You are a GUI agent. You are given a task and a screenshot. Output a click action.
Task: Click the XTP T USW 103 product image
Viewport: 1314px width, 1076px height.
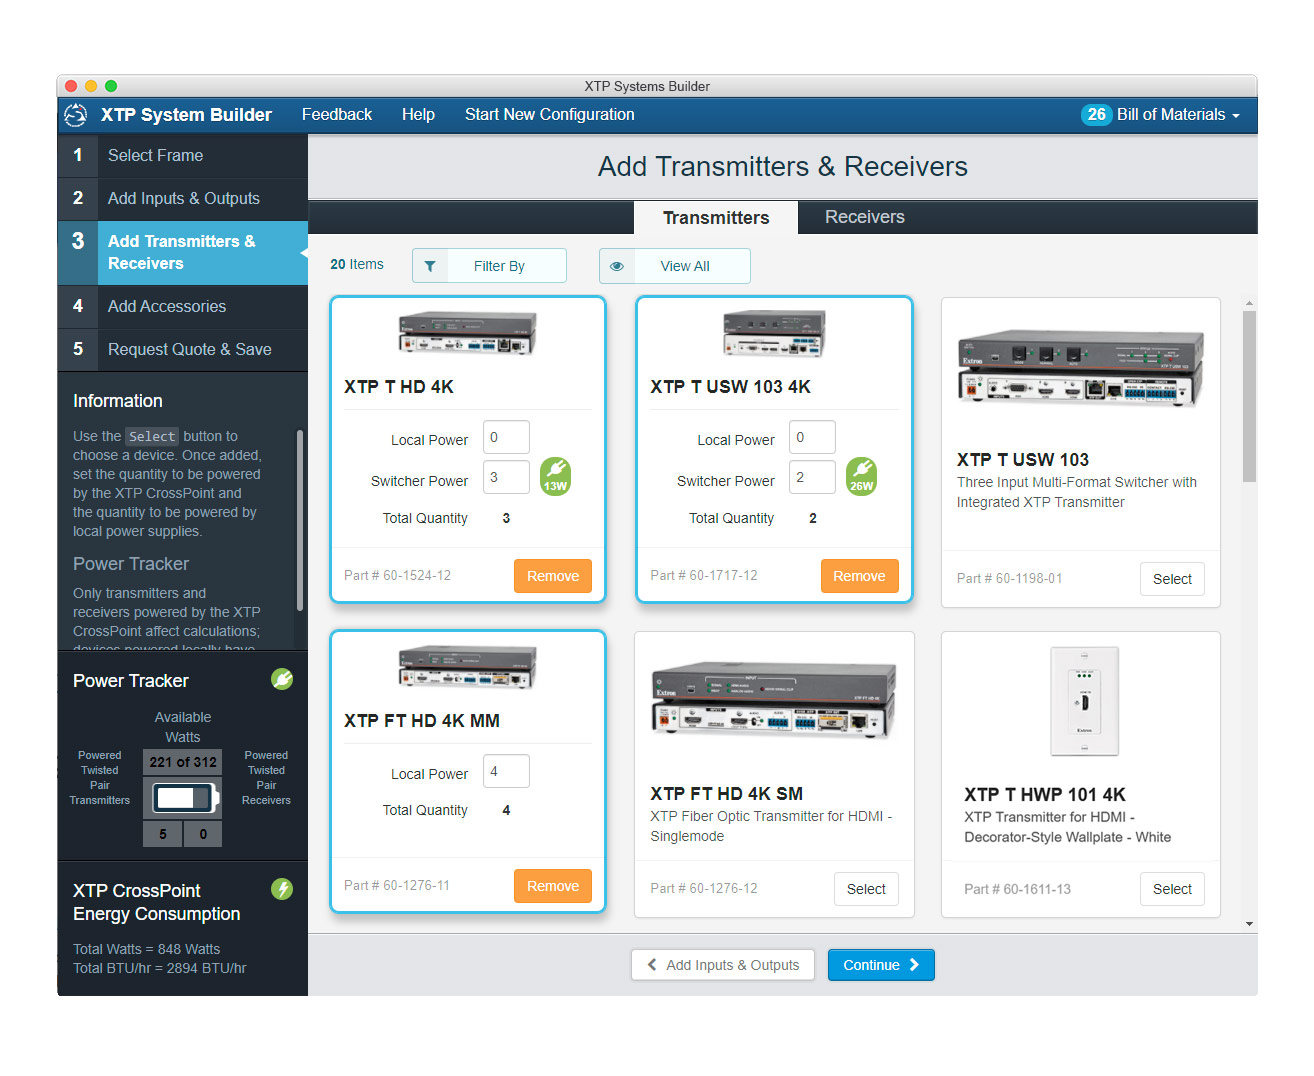coord(1080,367)
